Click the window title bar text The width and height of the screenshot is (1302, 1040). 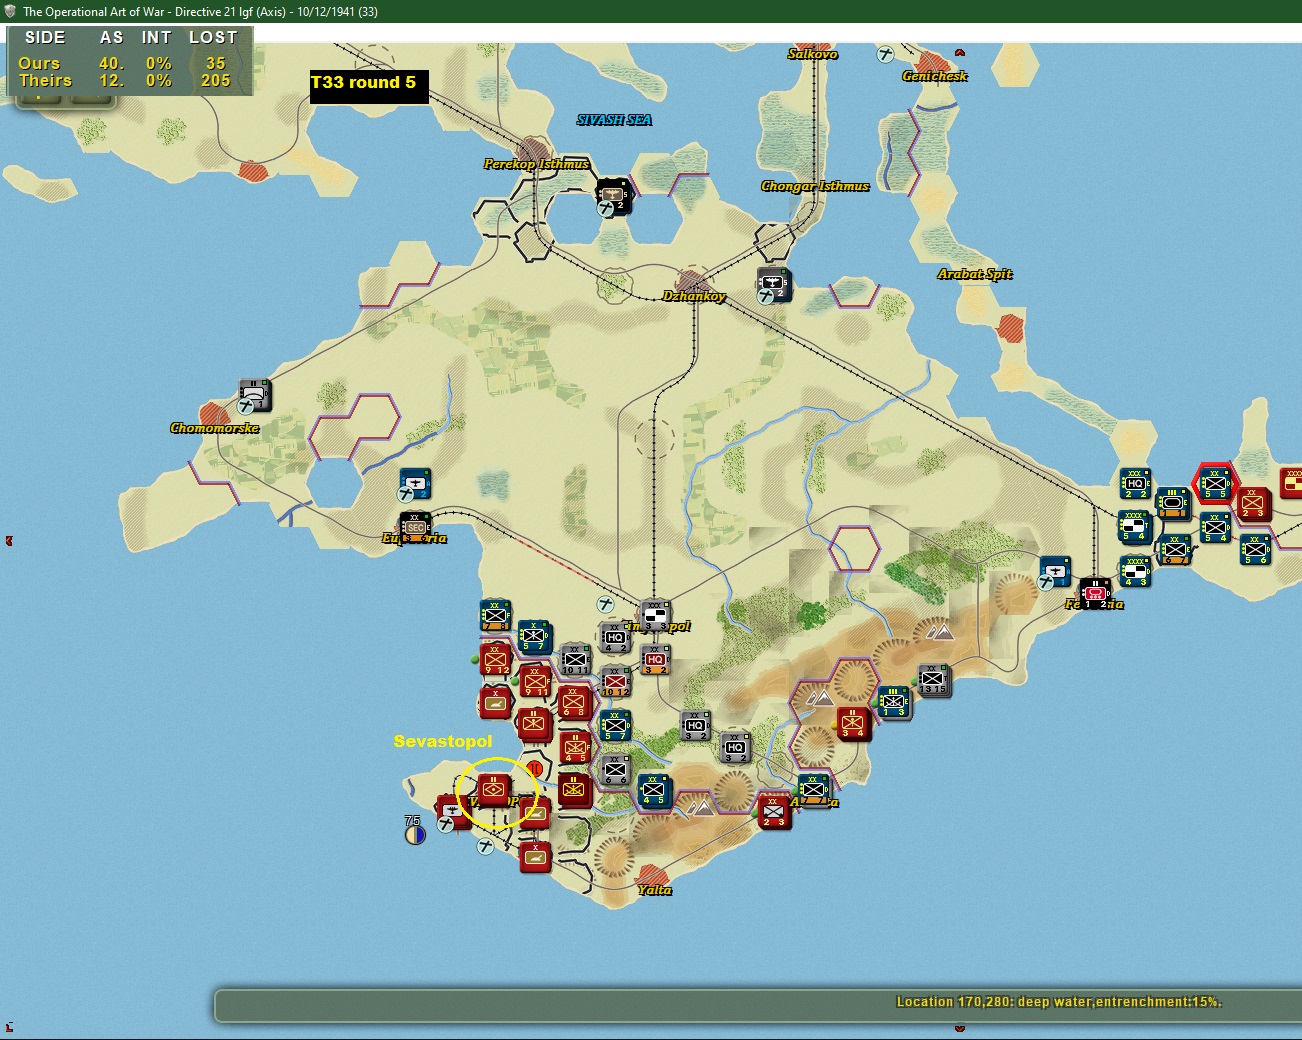click(x=200, y=11)
